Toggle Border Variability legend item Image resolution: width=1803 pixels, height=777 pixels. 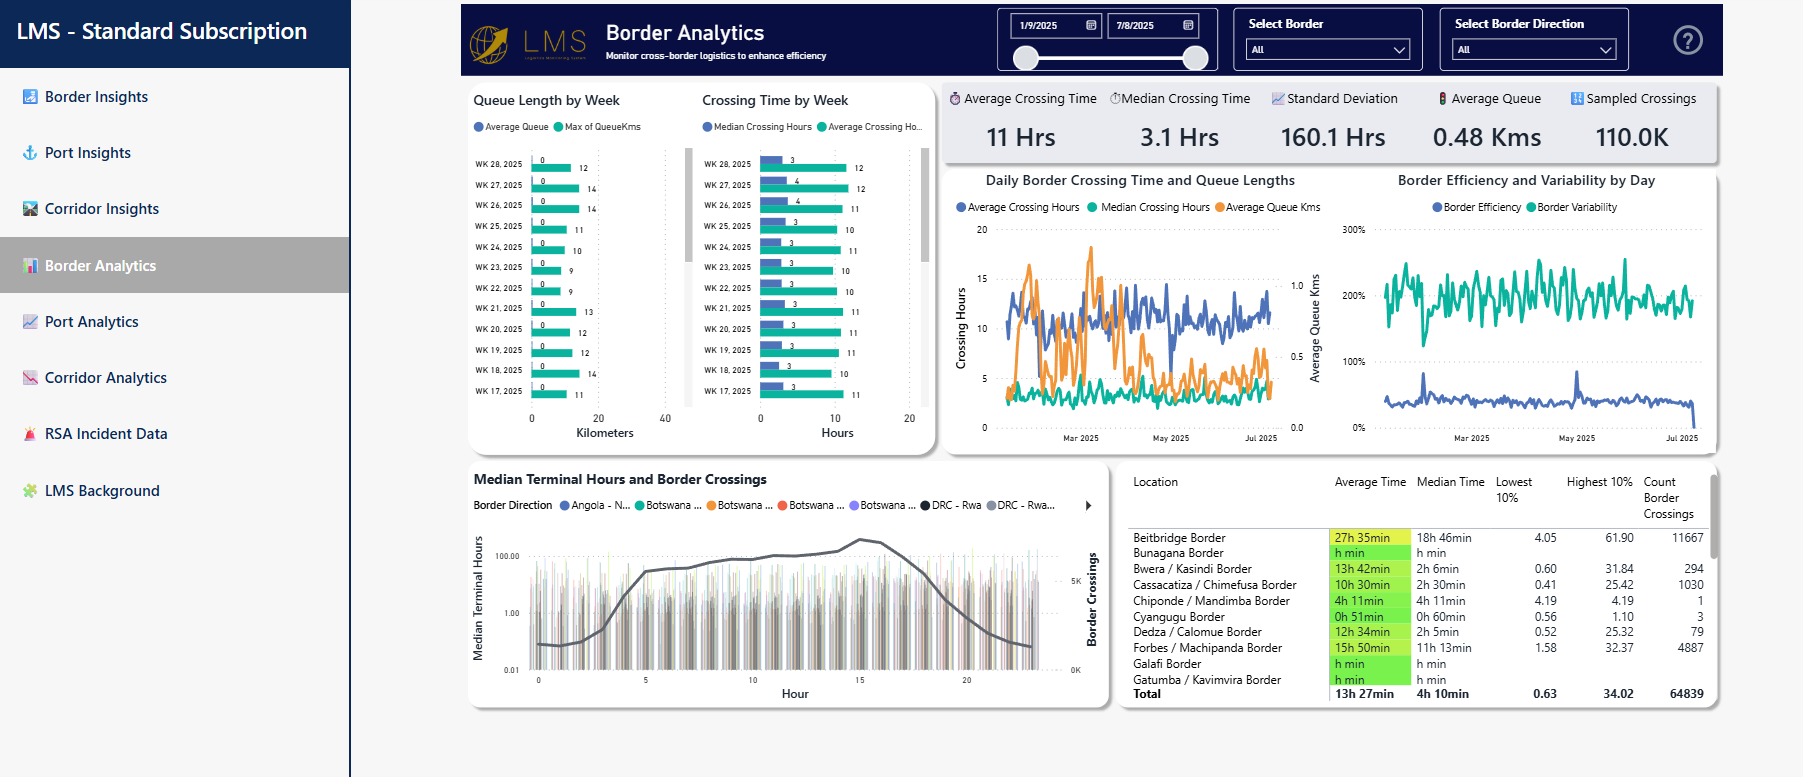pos(1571,207)
